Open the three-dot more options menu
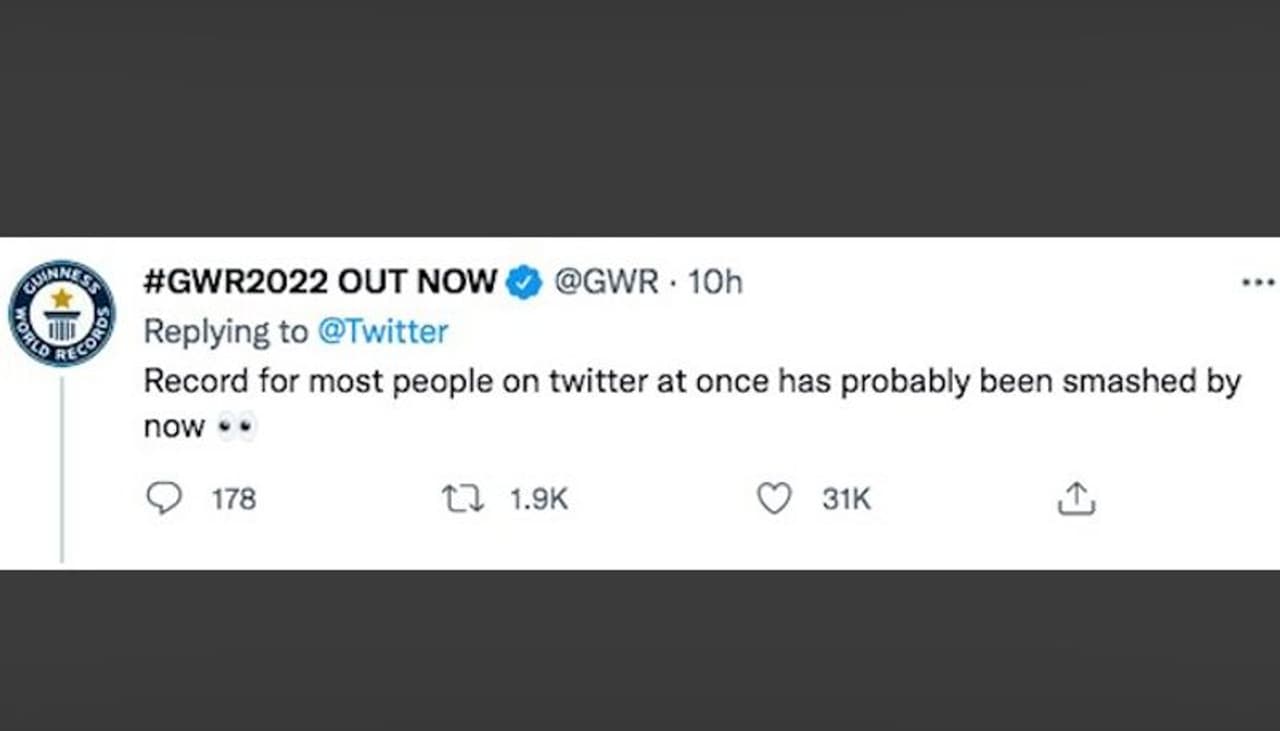This screenshot has height=731, width=1280. pos(1257,283)
